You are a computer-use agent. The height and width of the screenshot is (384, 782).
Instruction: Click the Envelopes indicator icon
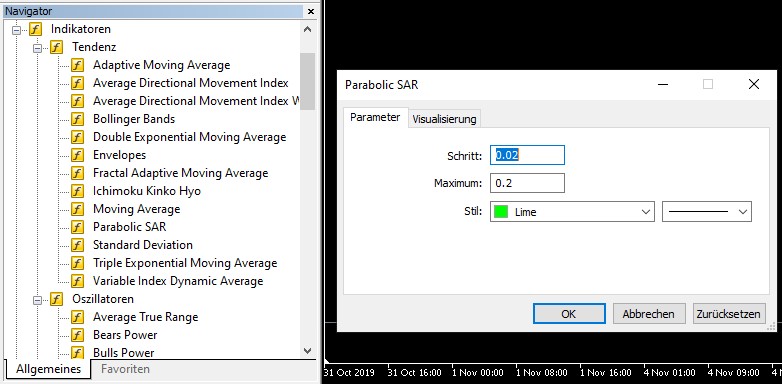pos(77,155)
